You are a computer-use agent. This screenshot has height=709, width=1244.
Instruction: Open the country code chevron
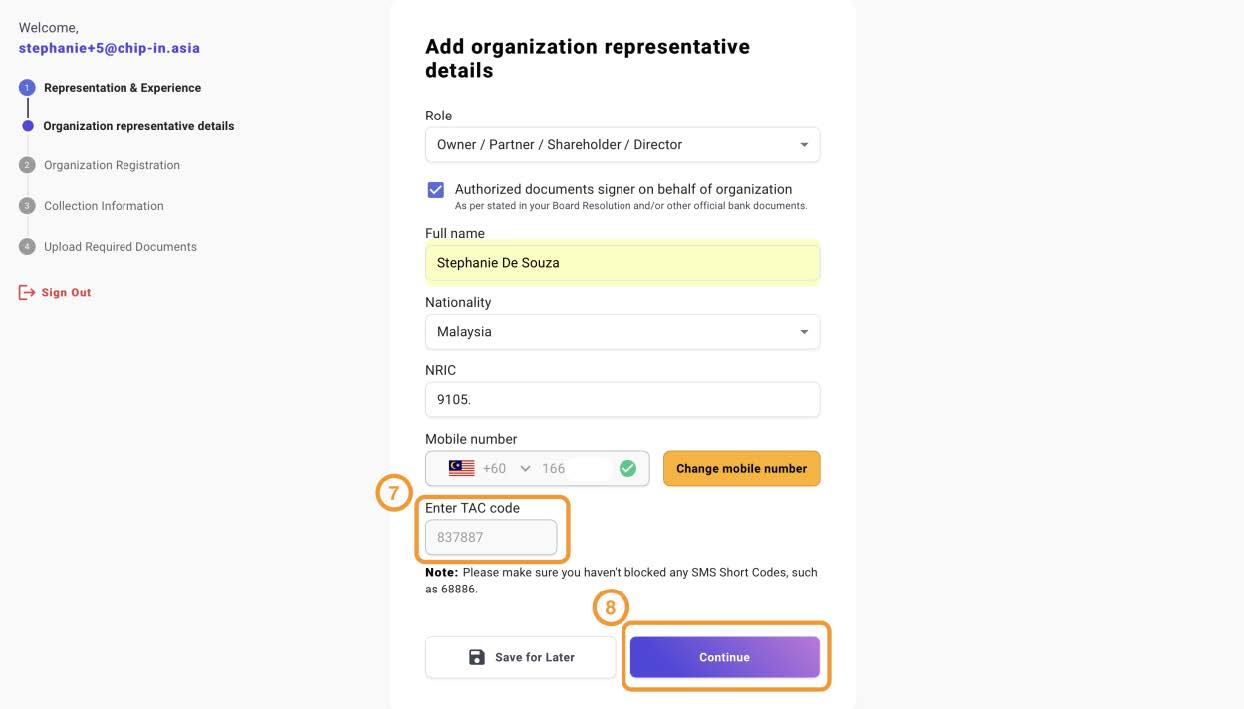tap(525, 468)
